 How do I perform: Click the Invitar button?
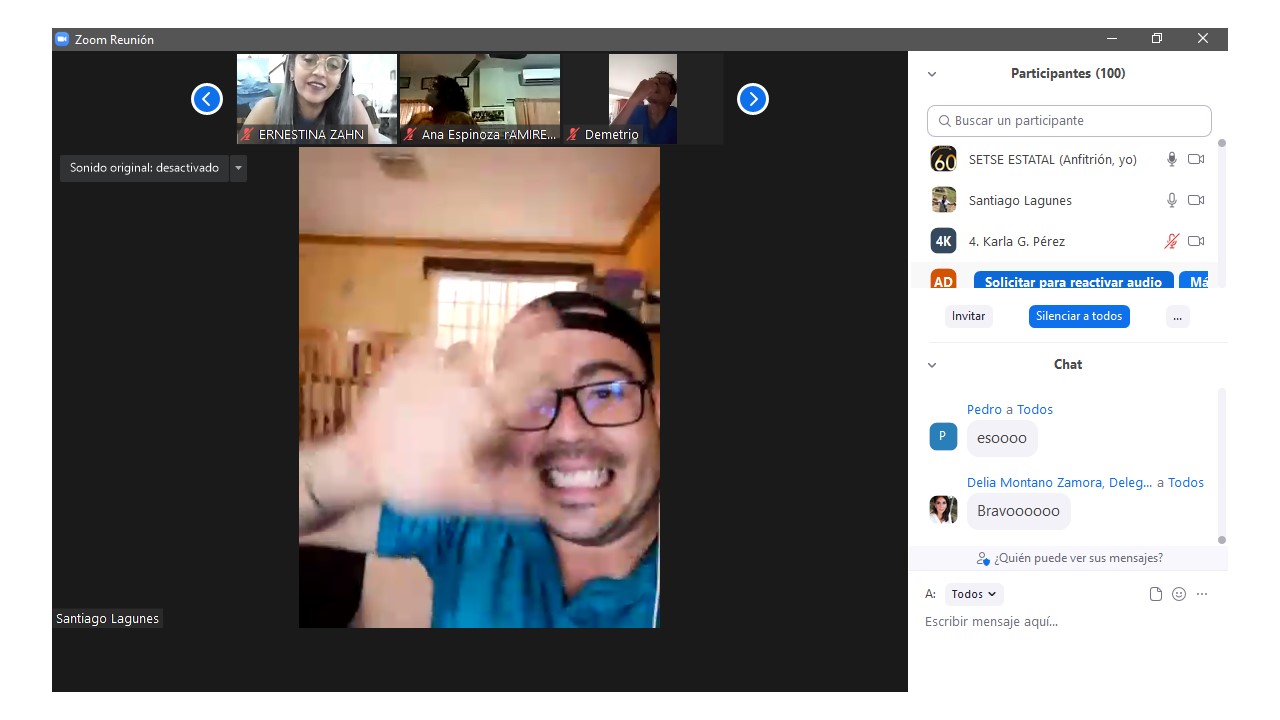pyautogui.click(x=968, y=316)
